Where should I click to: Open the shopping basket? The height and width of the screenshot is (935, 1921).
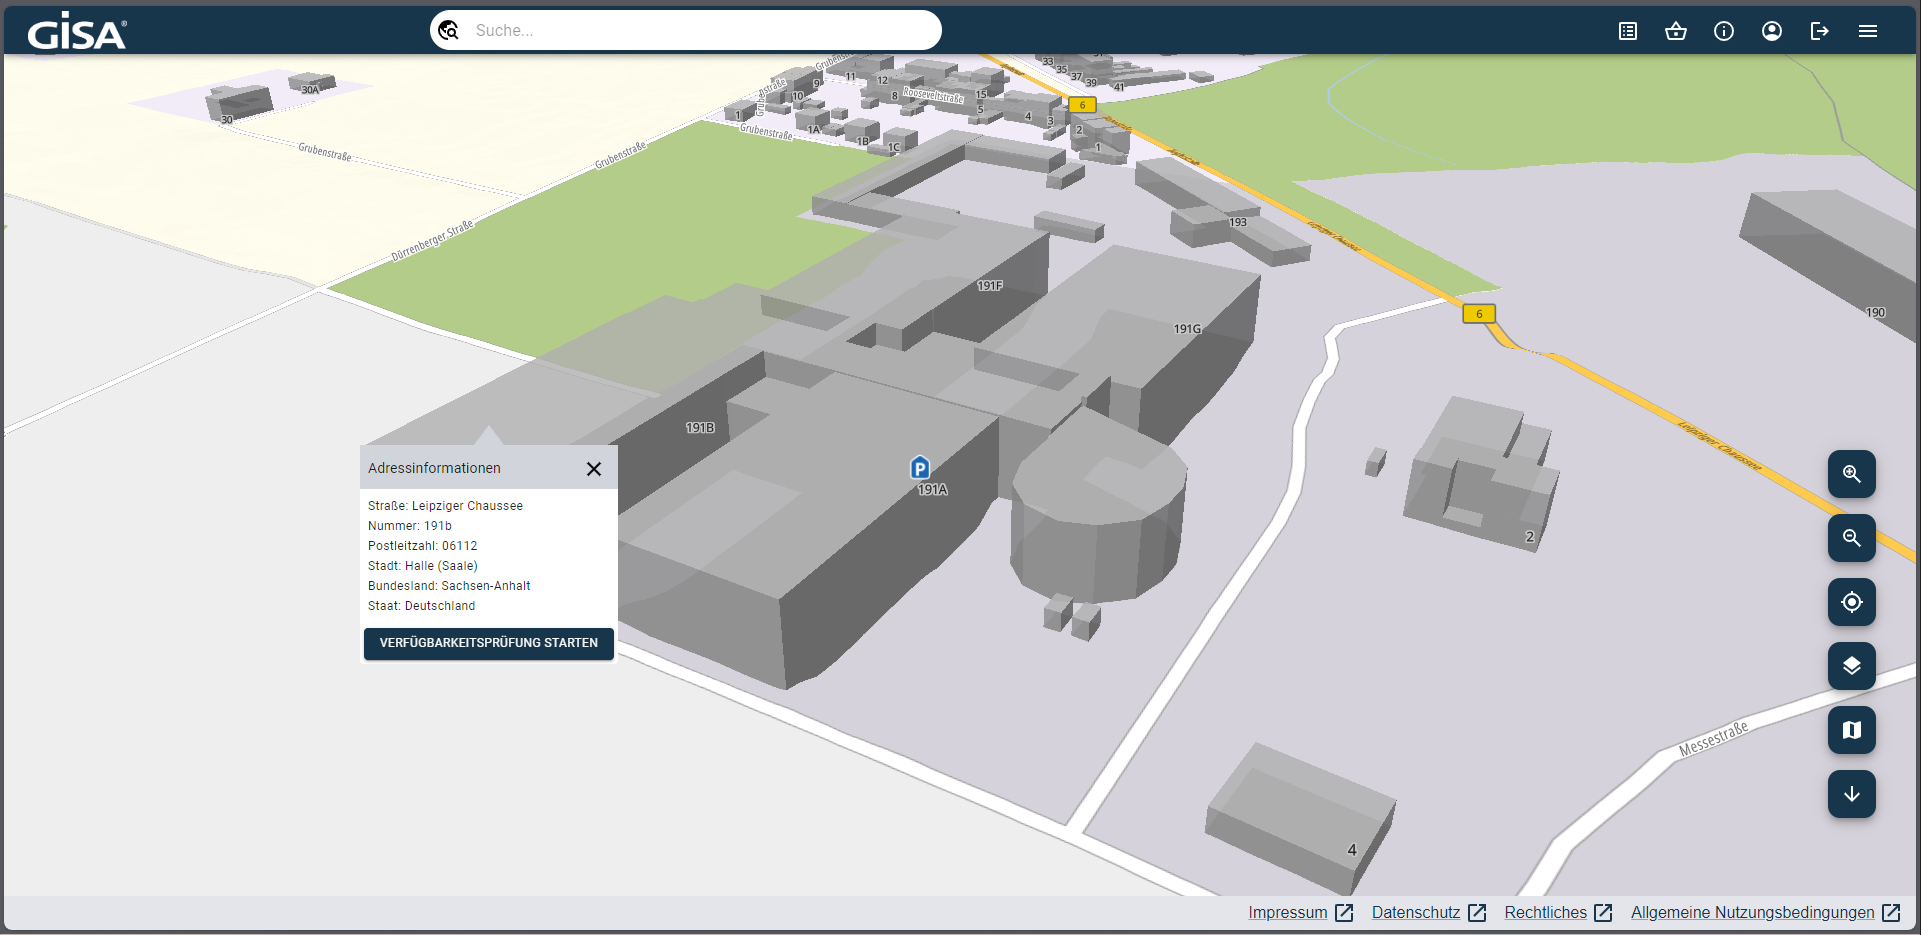(x=1676, y=31)
